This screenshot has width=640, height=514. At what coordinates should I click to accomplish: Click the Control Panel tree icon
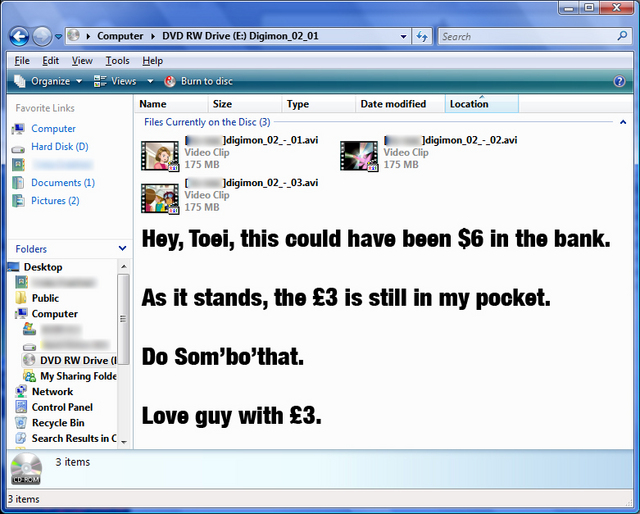click(21, 407)
